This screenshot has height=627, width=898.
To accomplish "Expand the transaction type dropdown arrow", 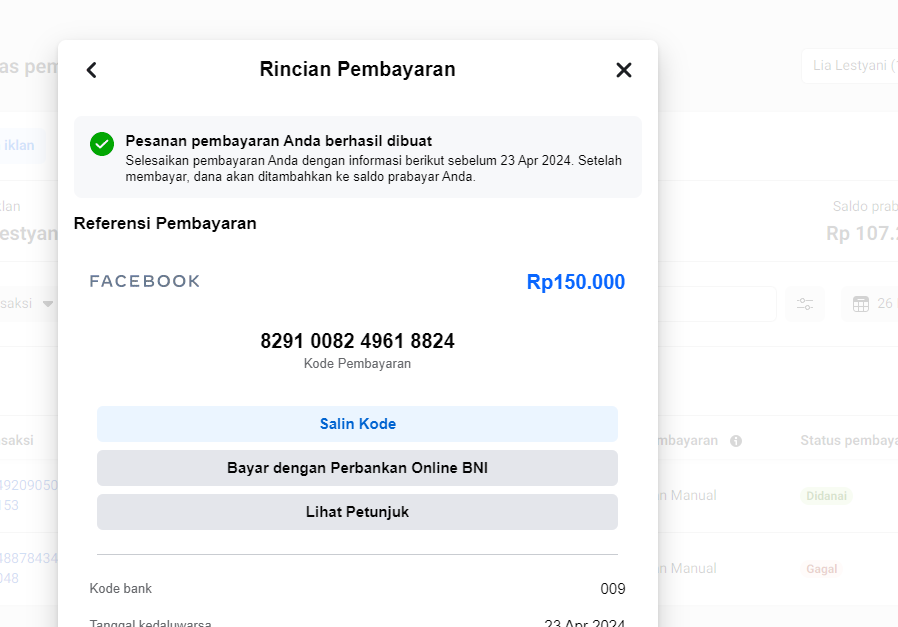I will tap(48, 303).
